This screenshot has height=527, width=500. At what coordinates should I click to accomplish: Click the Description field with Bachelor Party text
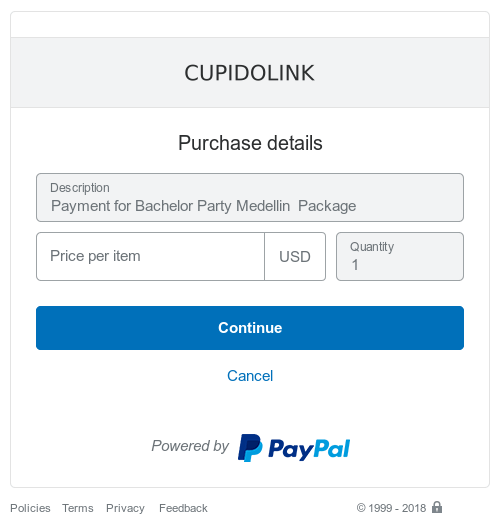[250, 197]
